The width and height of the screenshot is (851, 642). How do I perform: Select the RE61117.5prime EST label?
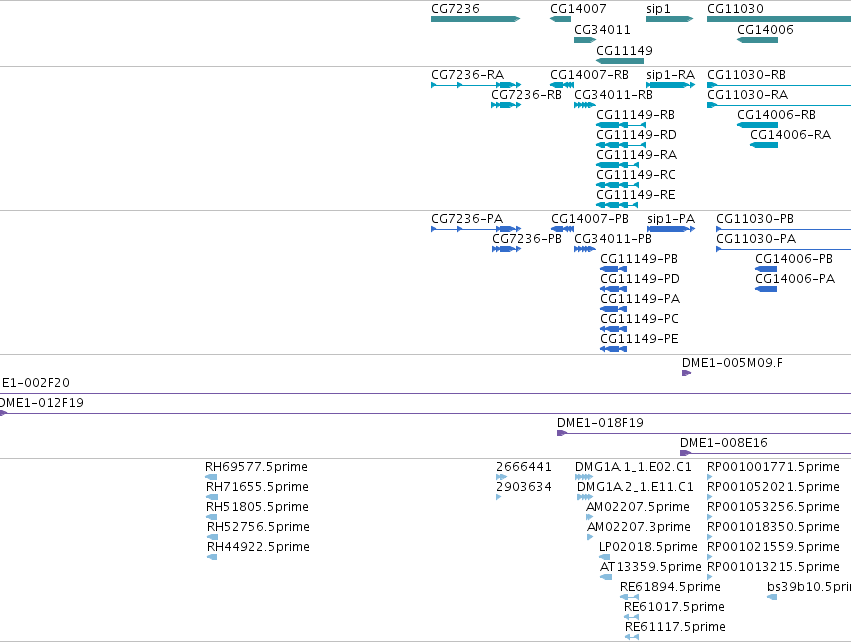[676, 627]
